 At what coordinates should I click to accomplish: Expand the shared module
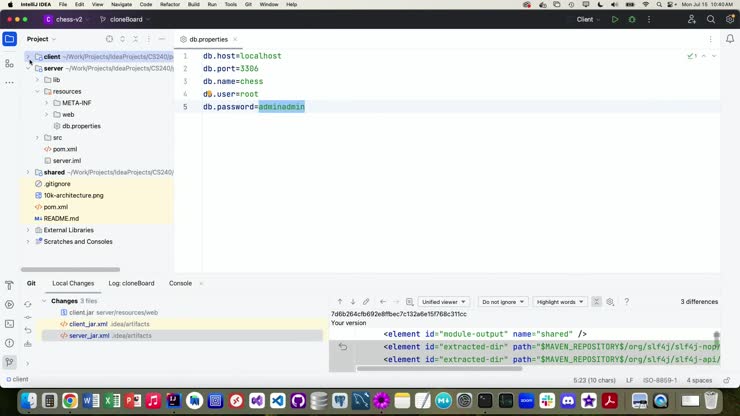coord(28,172)
